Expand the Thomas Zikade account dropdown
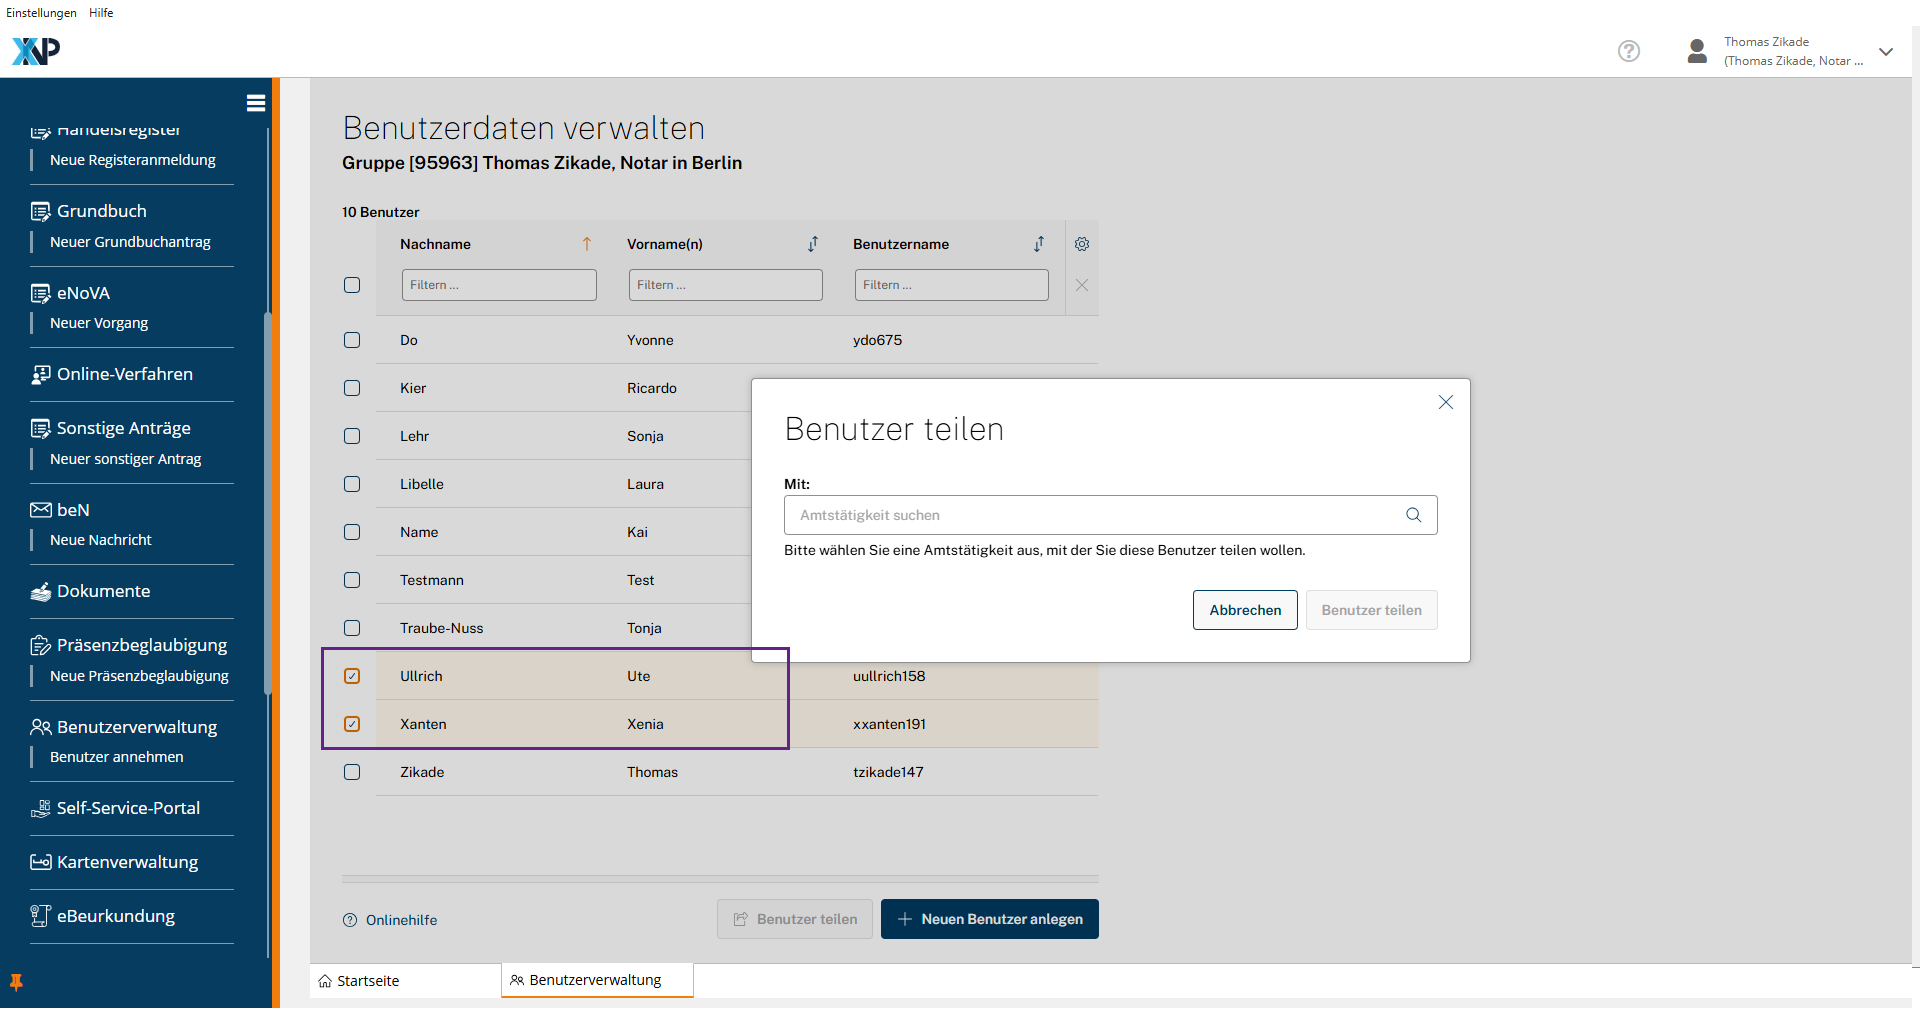 click(1885, 52)
